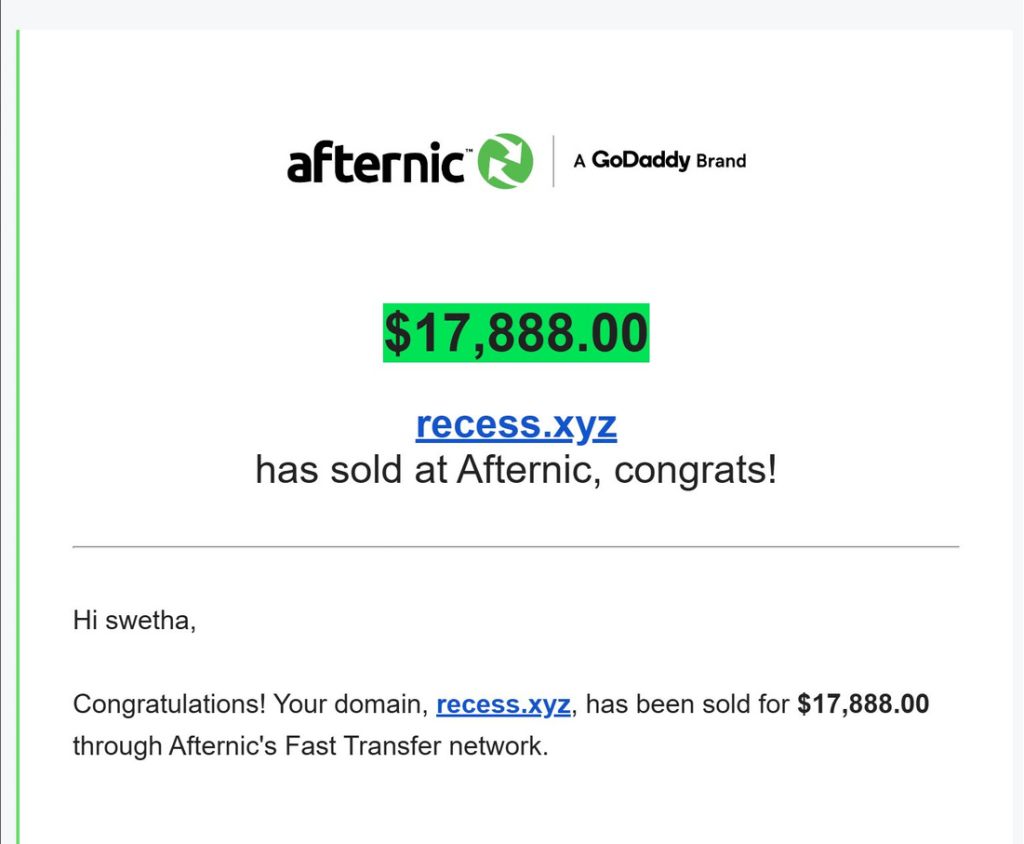Click the "has been sold for" text
The width and height of the screenshot is (1024, 844).
(x=688, y=704)
